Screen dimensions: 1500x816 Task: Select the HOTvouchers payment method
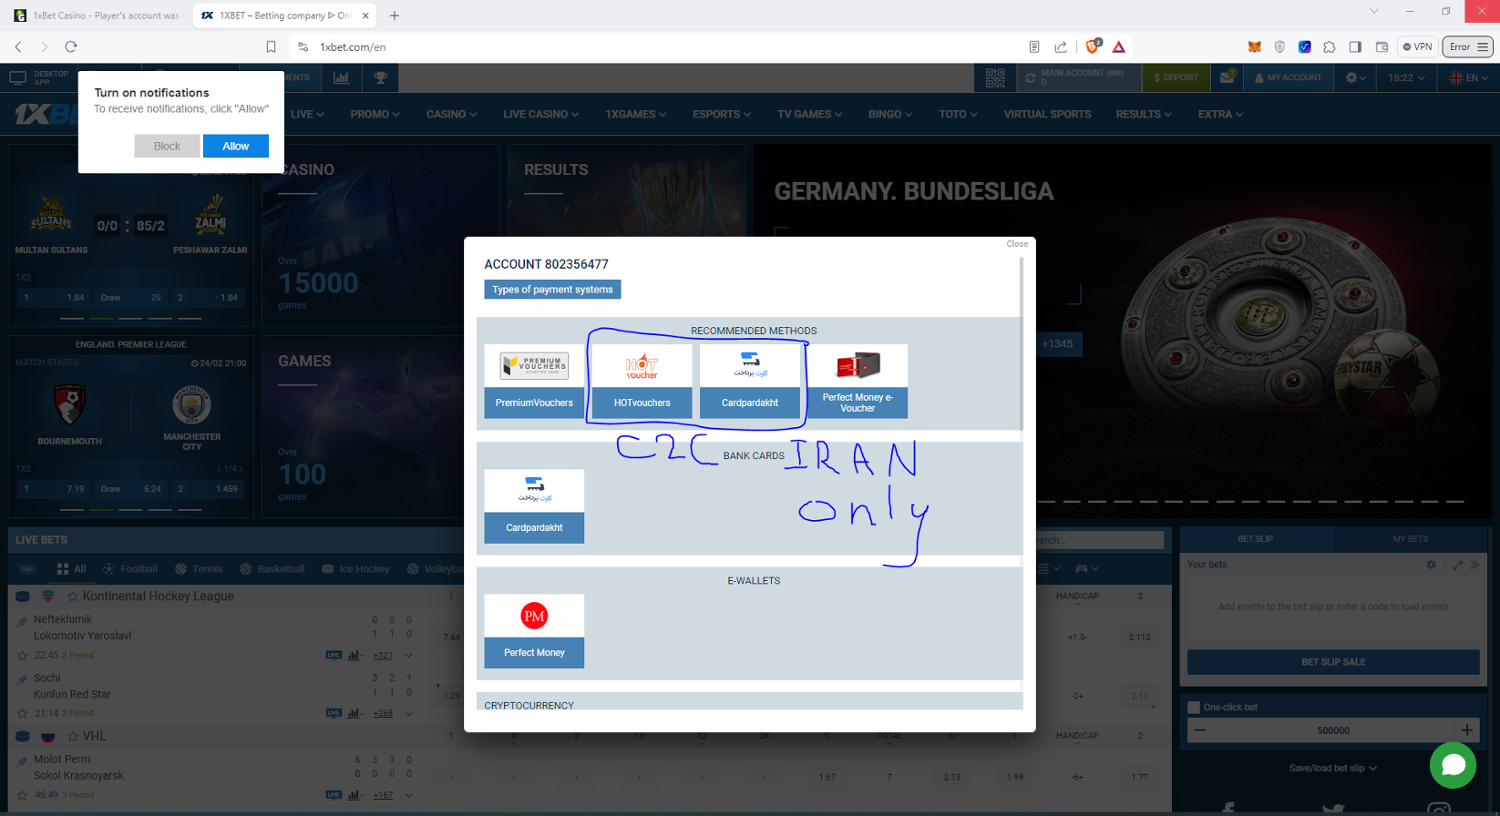[642, 381]
